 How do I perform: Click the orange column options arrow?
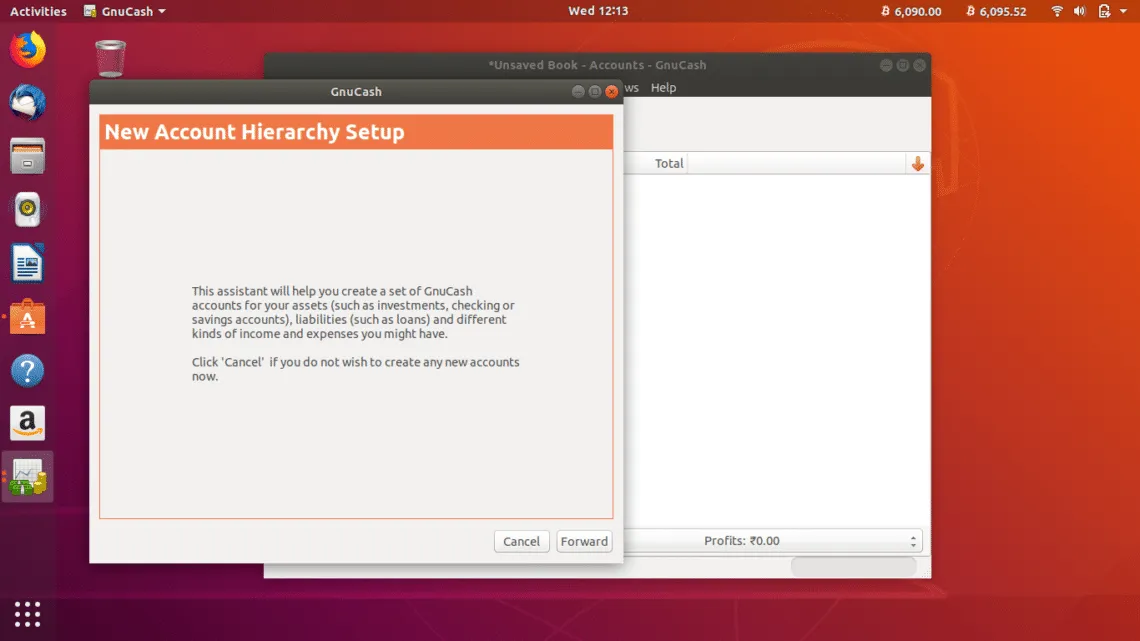918,164
